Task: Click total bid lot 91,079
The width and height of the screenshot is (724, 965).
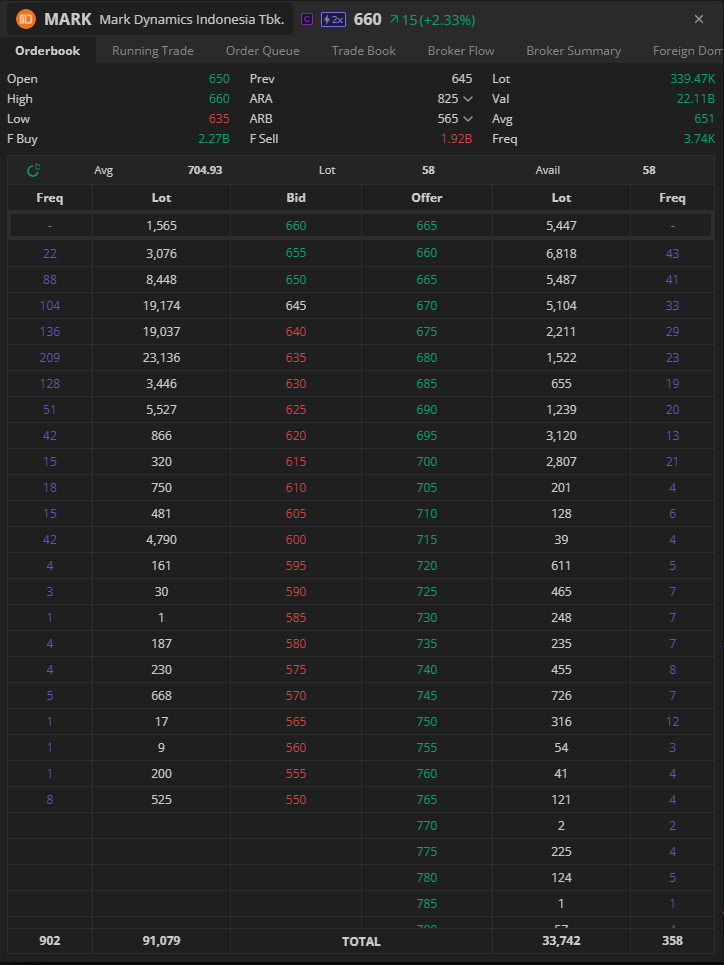Action: pyautogui.click(x=161, y=940)
